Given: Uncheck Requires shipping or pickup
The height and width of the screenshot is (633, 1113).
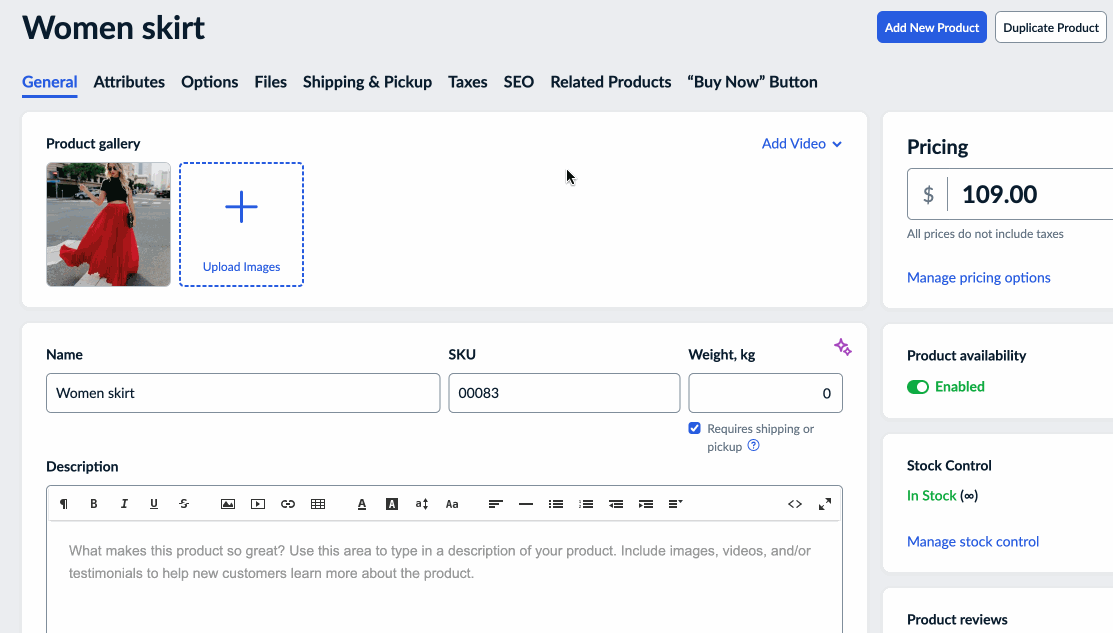Looking at the screenshot, I should pos(694,428).
